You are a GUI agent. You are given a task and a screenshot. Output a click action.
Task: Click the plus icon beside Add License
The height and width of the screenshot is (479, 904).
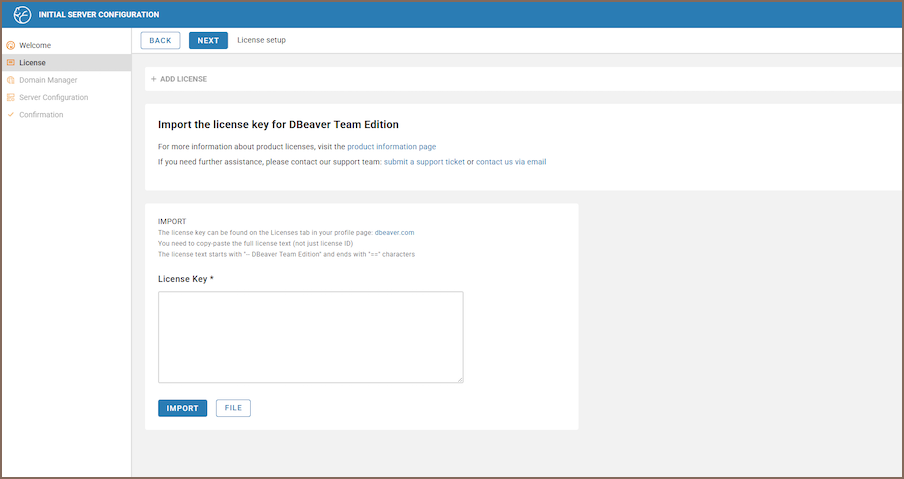(153, 79)
